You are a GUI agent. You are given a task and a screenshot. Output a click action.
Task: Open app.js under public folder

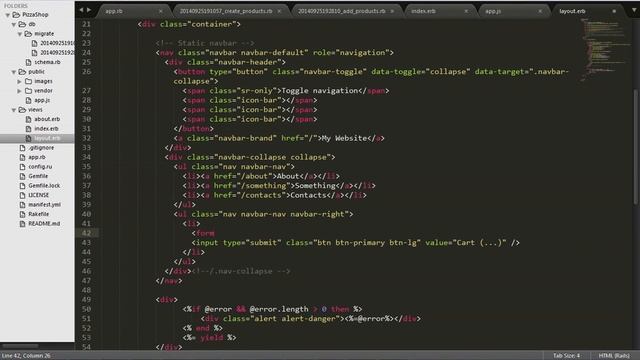[x=42, y=100]
